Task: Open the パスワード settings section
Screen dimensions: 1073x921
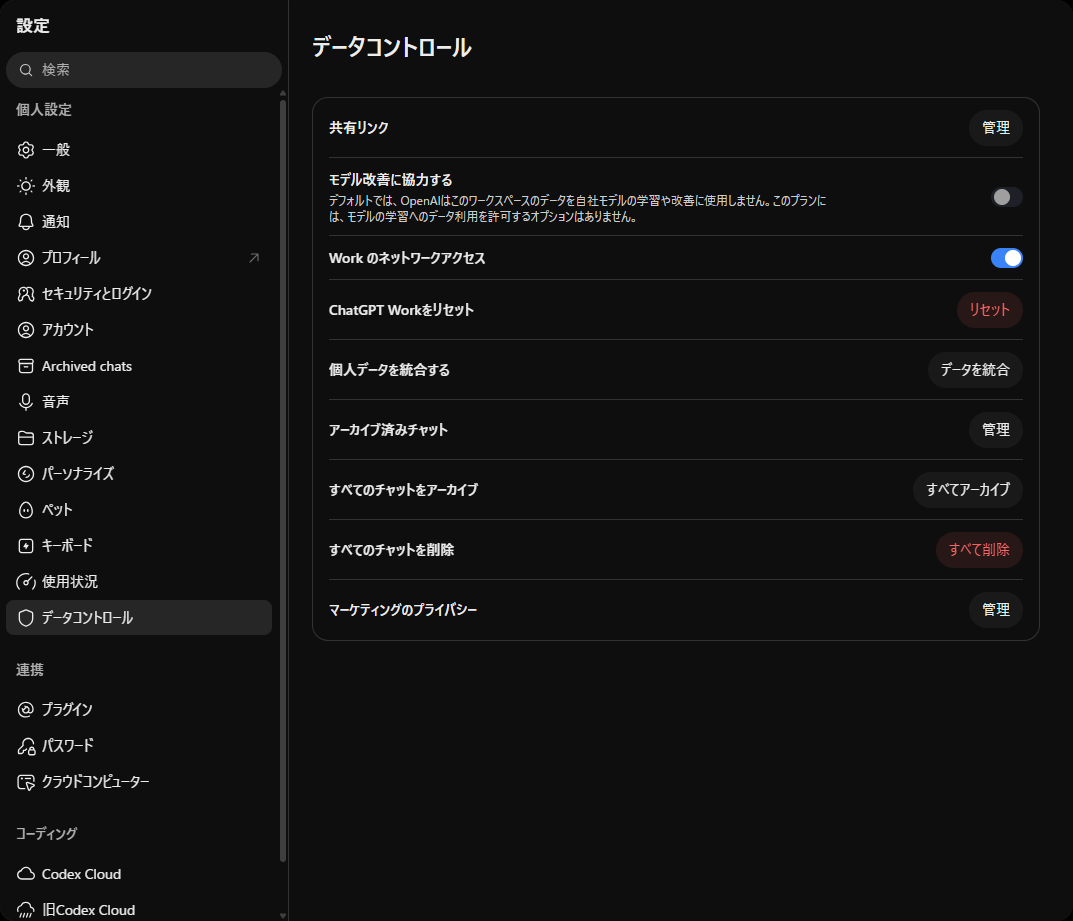Action: click(x=139, y=746)
